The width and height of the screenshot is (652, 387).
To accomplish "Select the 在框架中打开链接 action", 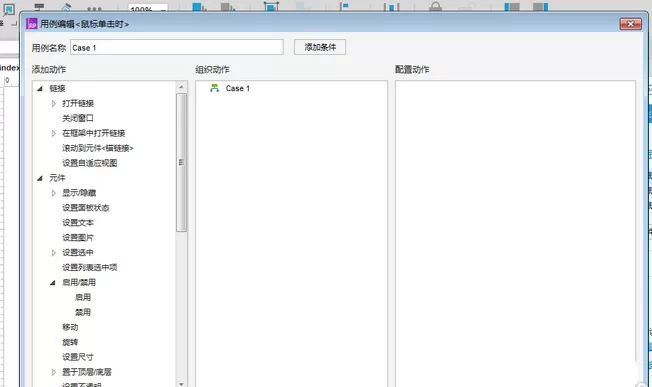I will 94,133.
